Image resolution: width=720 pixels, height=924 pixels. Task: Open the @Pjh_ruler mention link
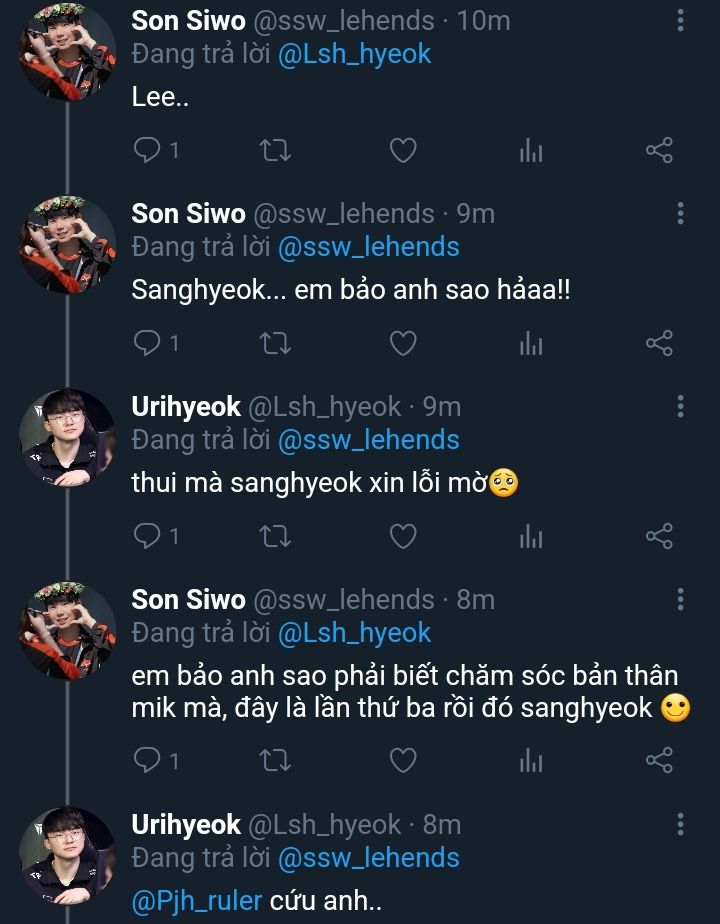coord(196,901)
